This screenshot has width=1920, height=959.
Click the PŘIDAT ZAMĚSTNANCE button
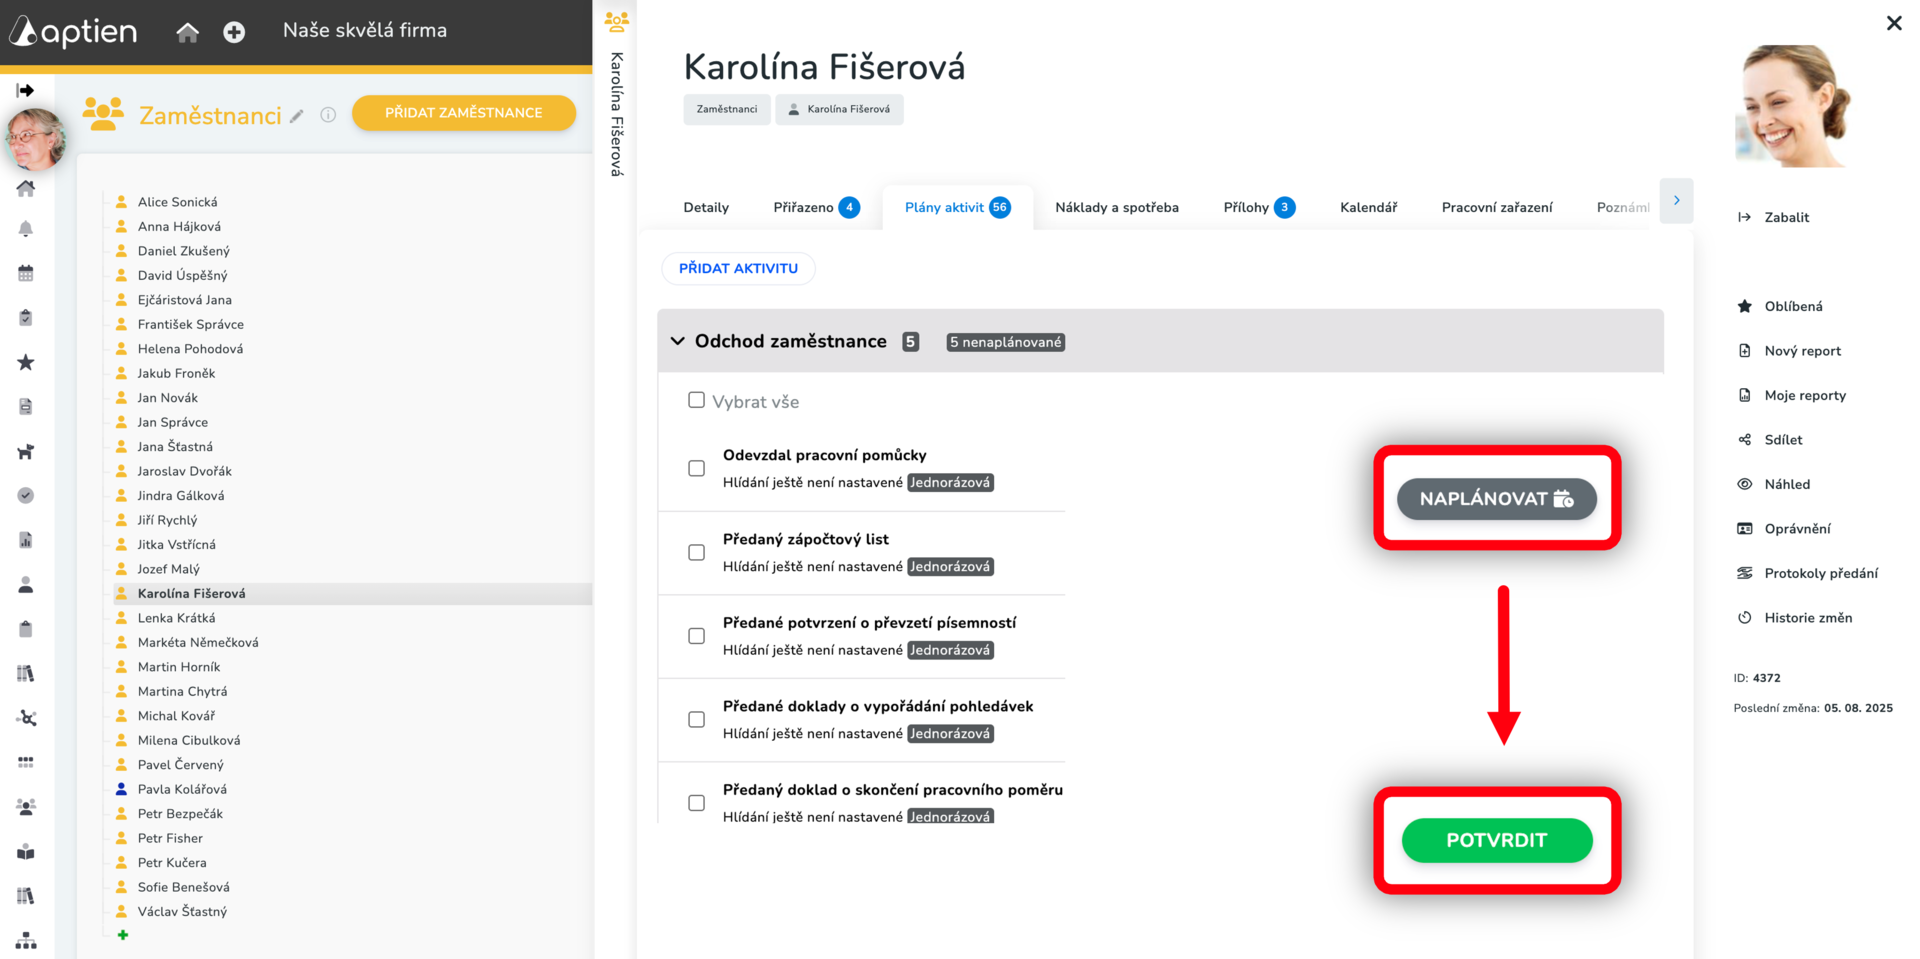(464, 113)
